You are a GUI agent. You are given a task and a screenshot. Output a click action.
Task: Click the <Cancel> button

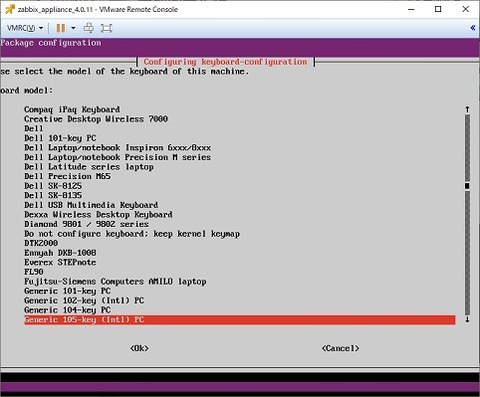(340, 348)
